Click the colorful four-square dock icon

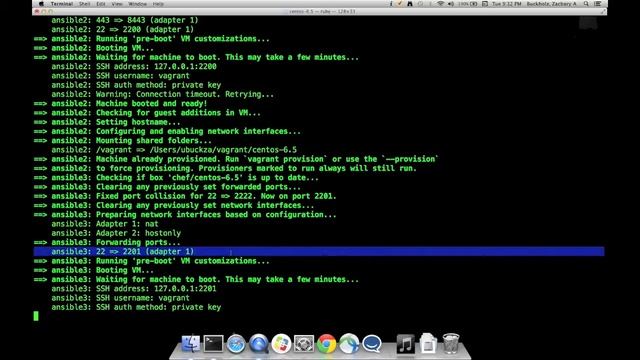(281, 344)
